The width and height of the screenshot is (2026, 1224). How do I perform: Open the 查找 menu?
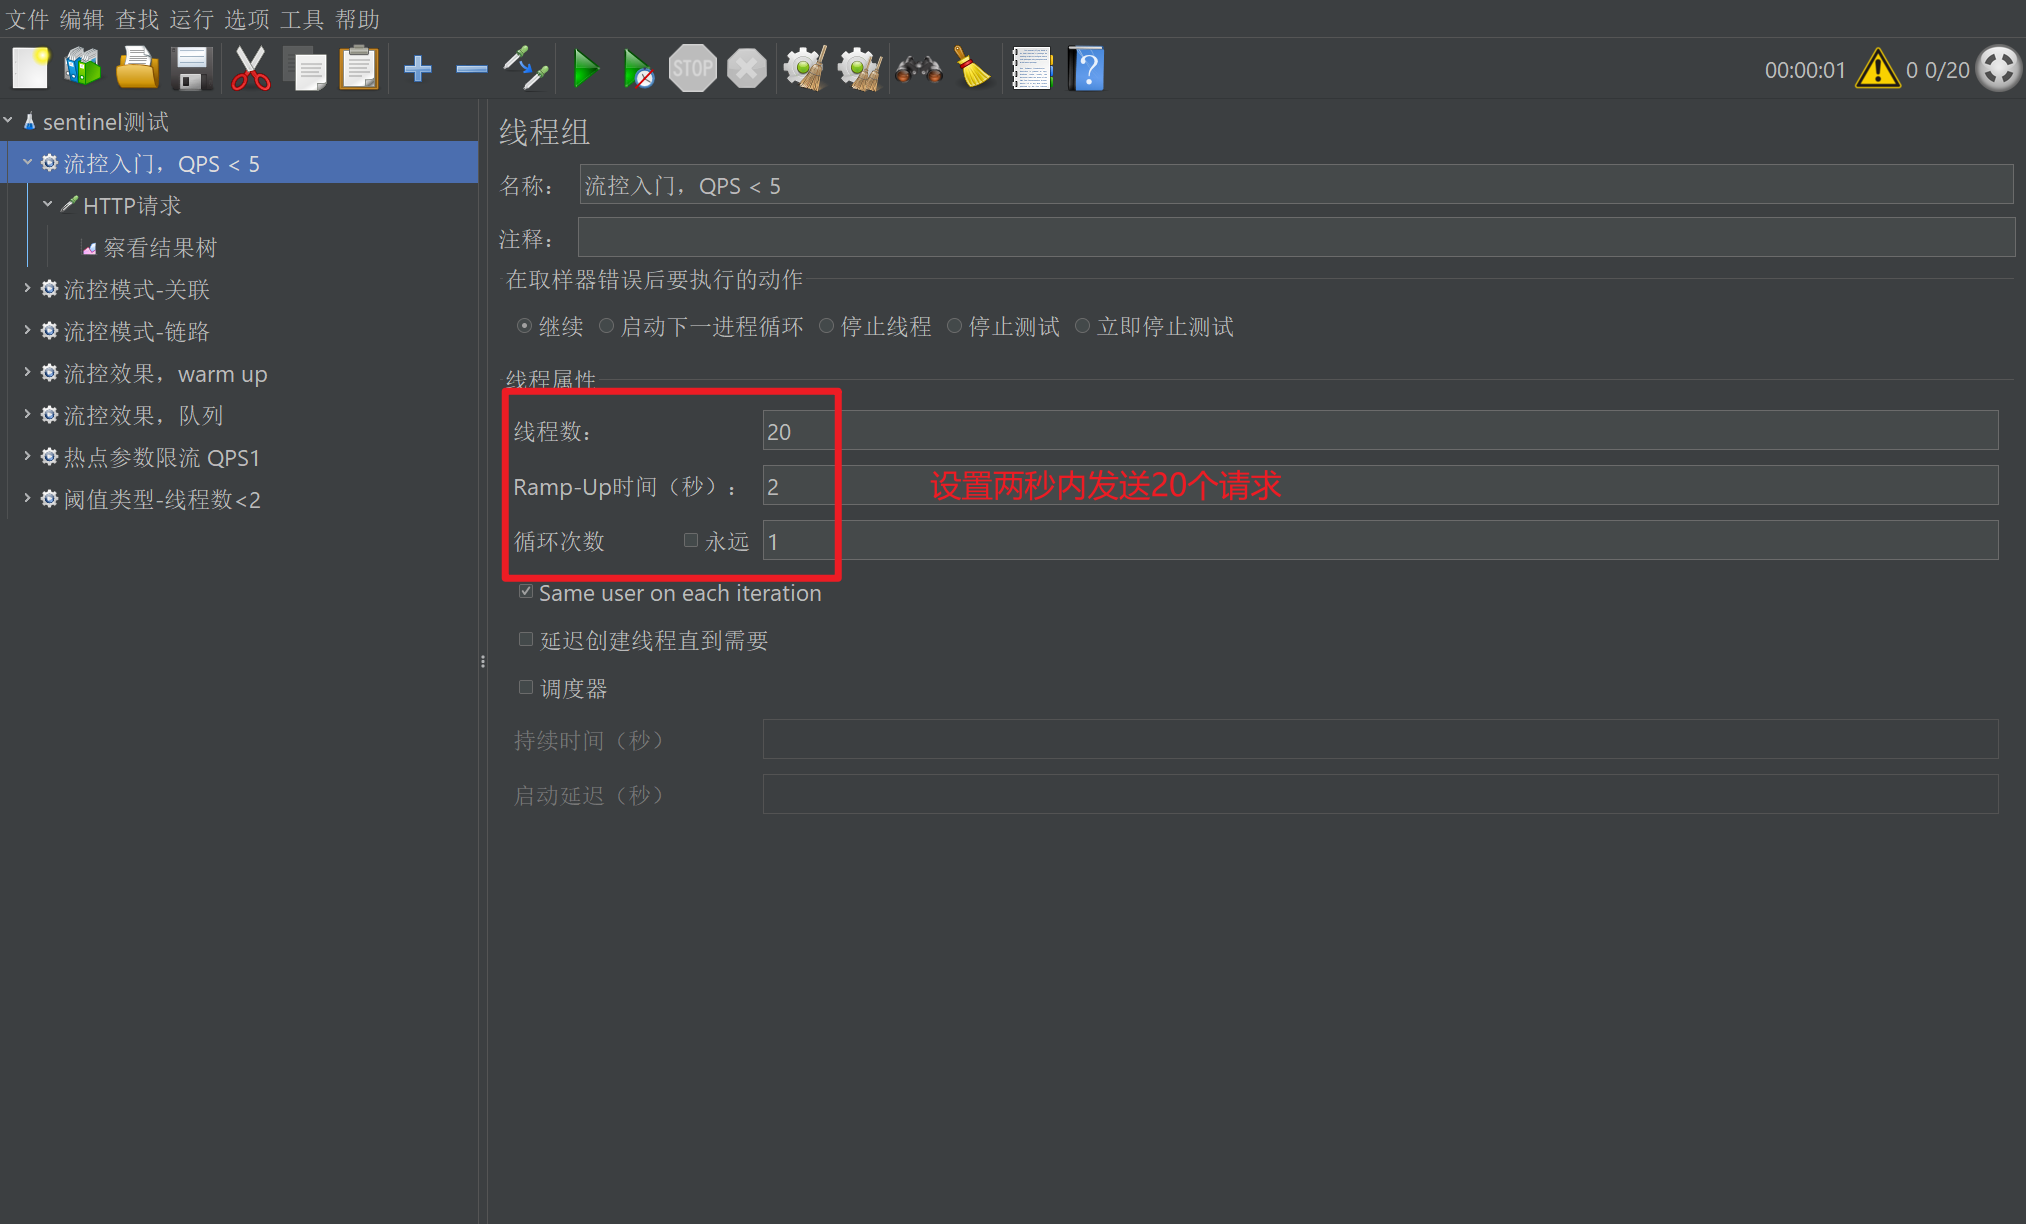click(137, 19)
